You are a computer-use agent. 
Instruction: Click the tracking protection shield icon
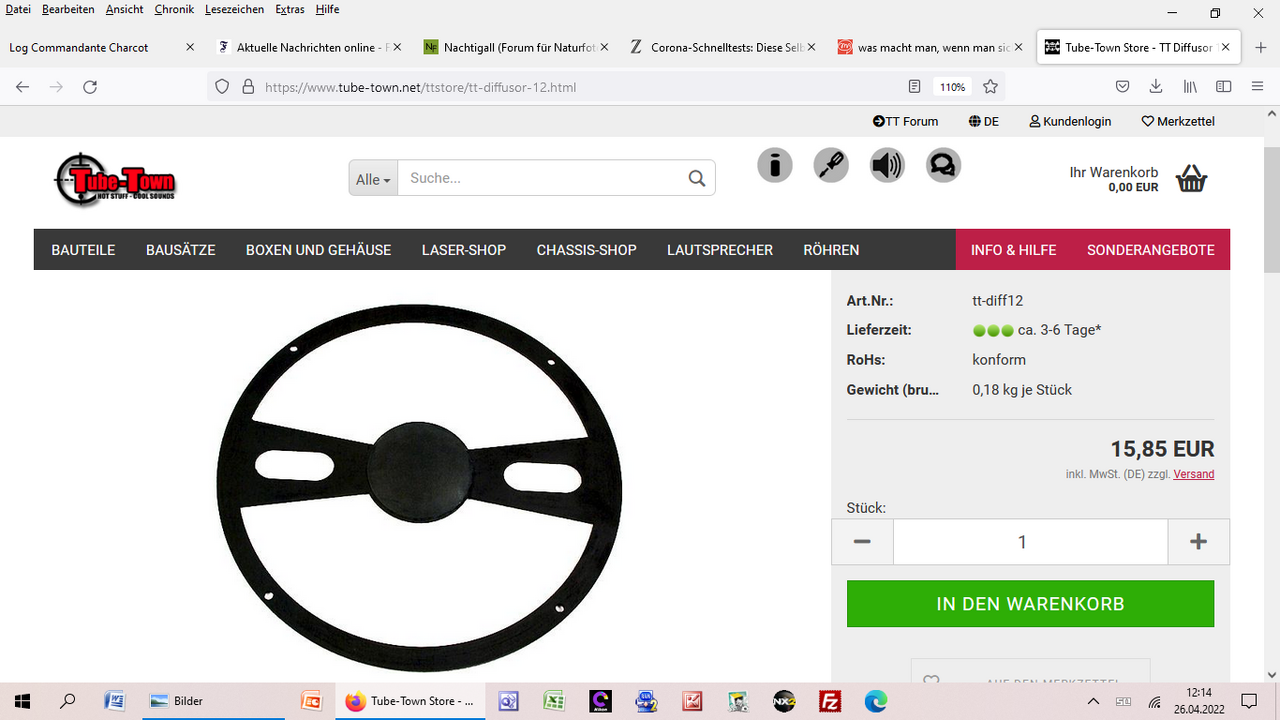pyautogui.click(x=223, y=87)
